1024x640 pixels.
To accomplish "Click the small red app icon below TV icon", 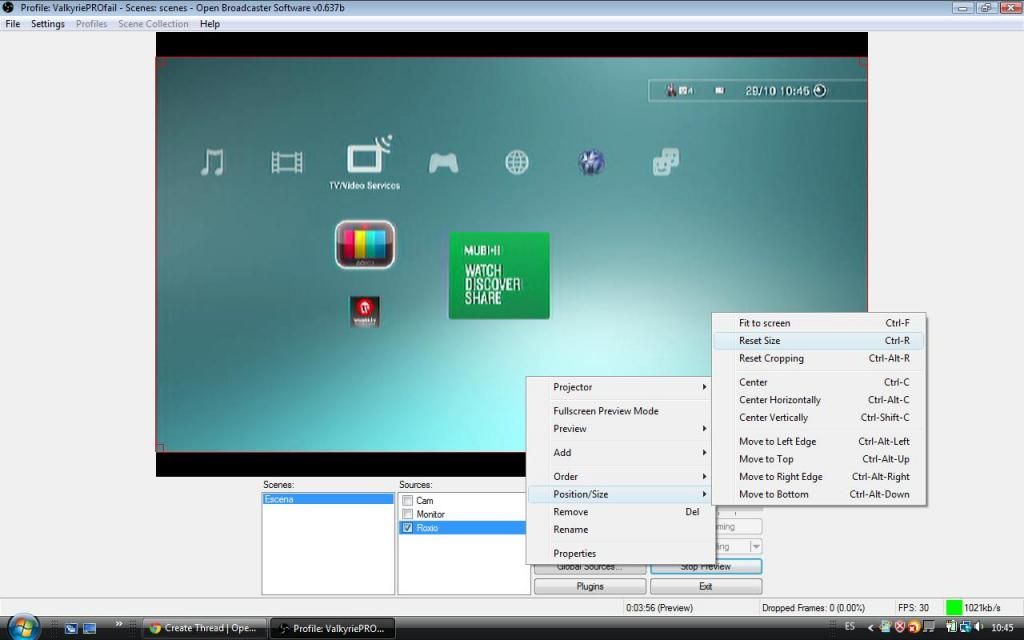I will click(364, 312).
